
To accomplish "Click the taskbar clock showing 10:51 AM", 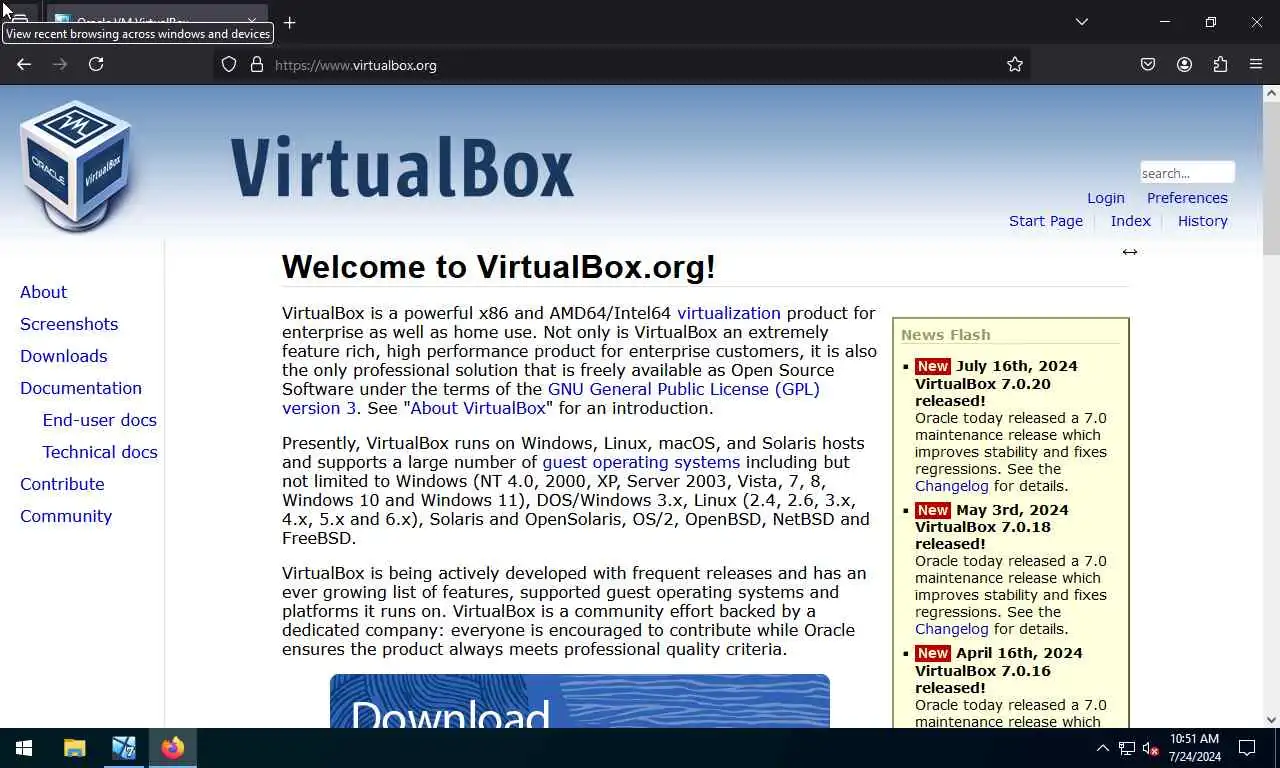I will click(x=1194, y=748).
